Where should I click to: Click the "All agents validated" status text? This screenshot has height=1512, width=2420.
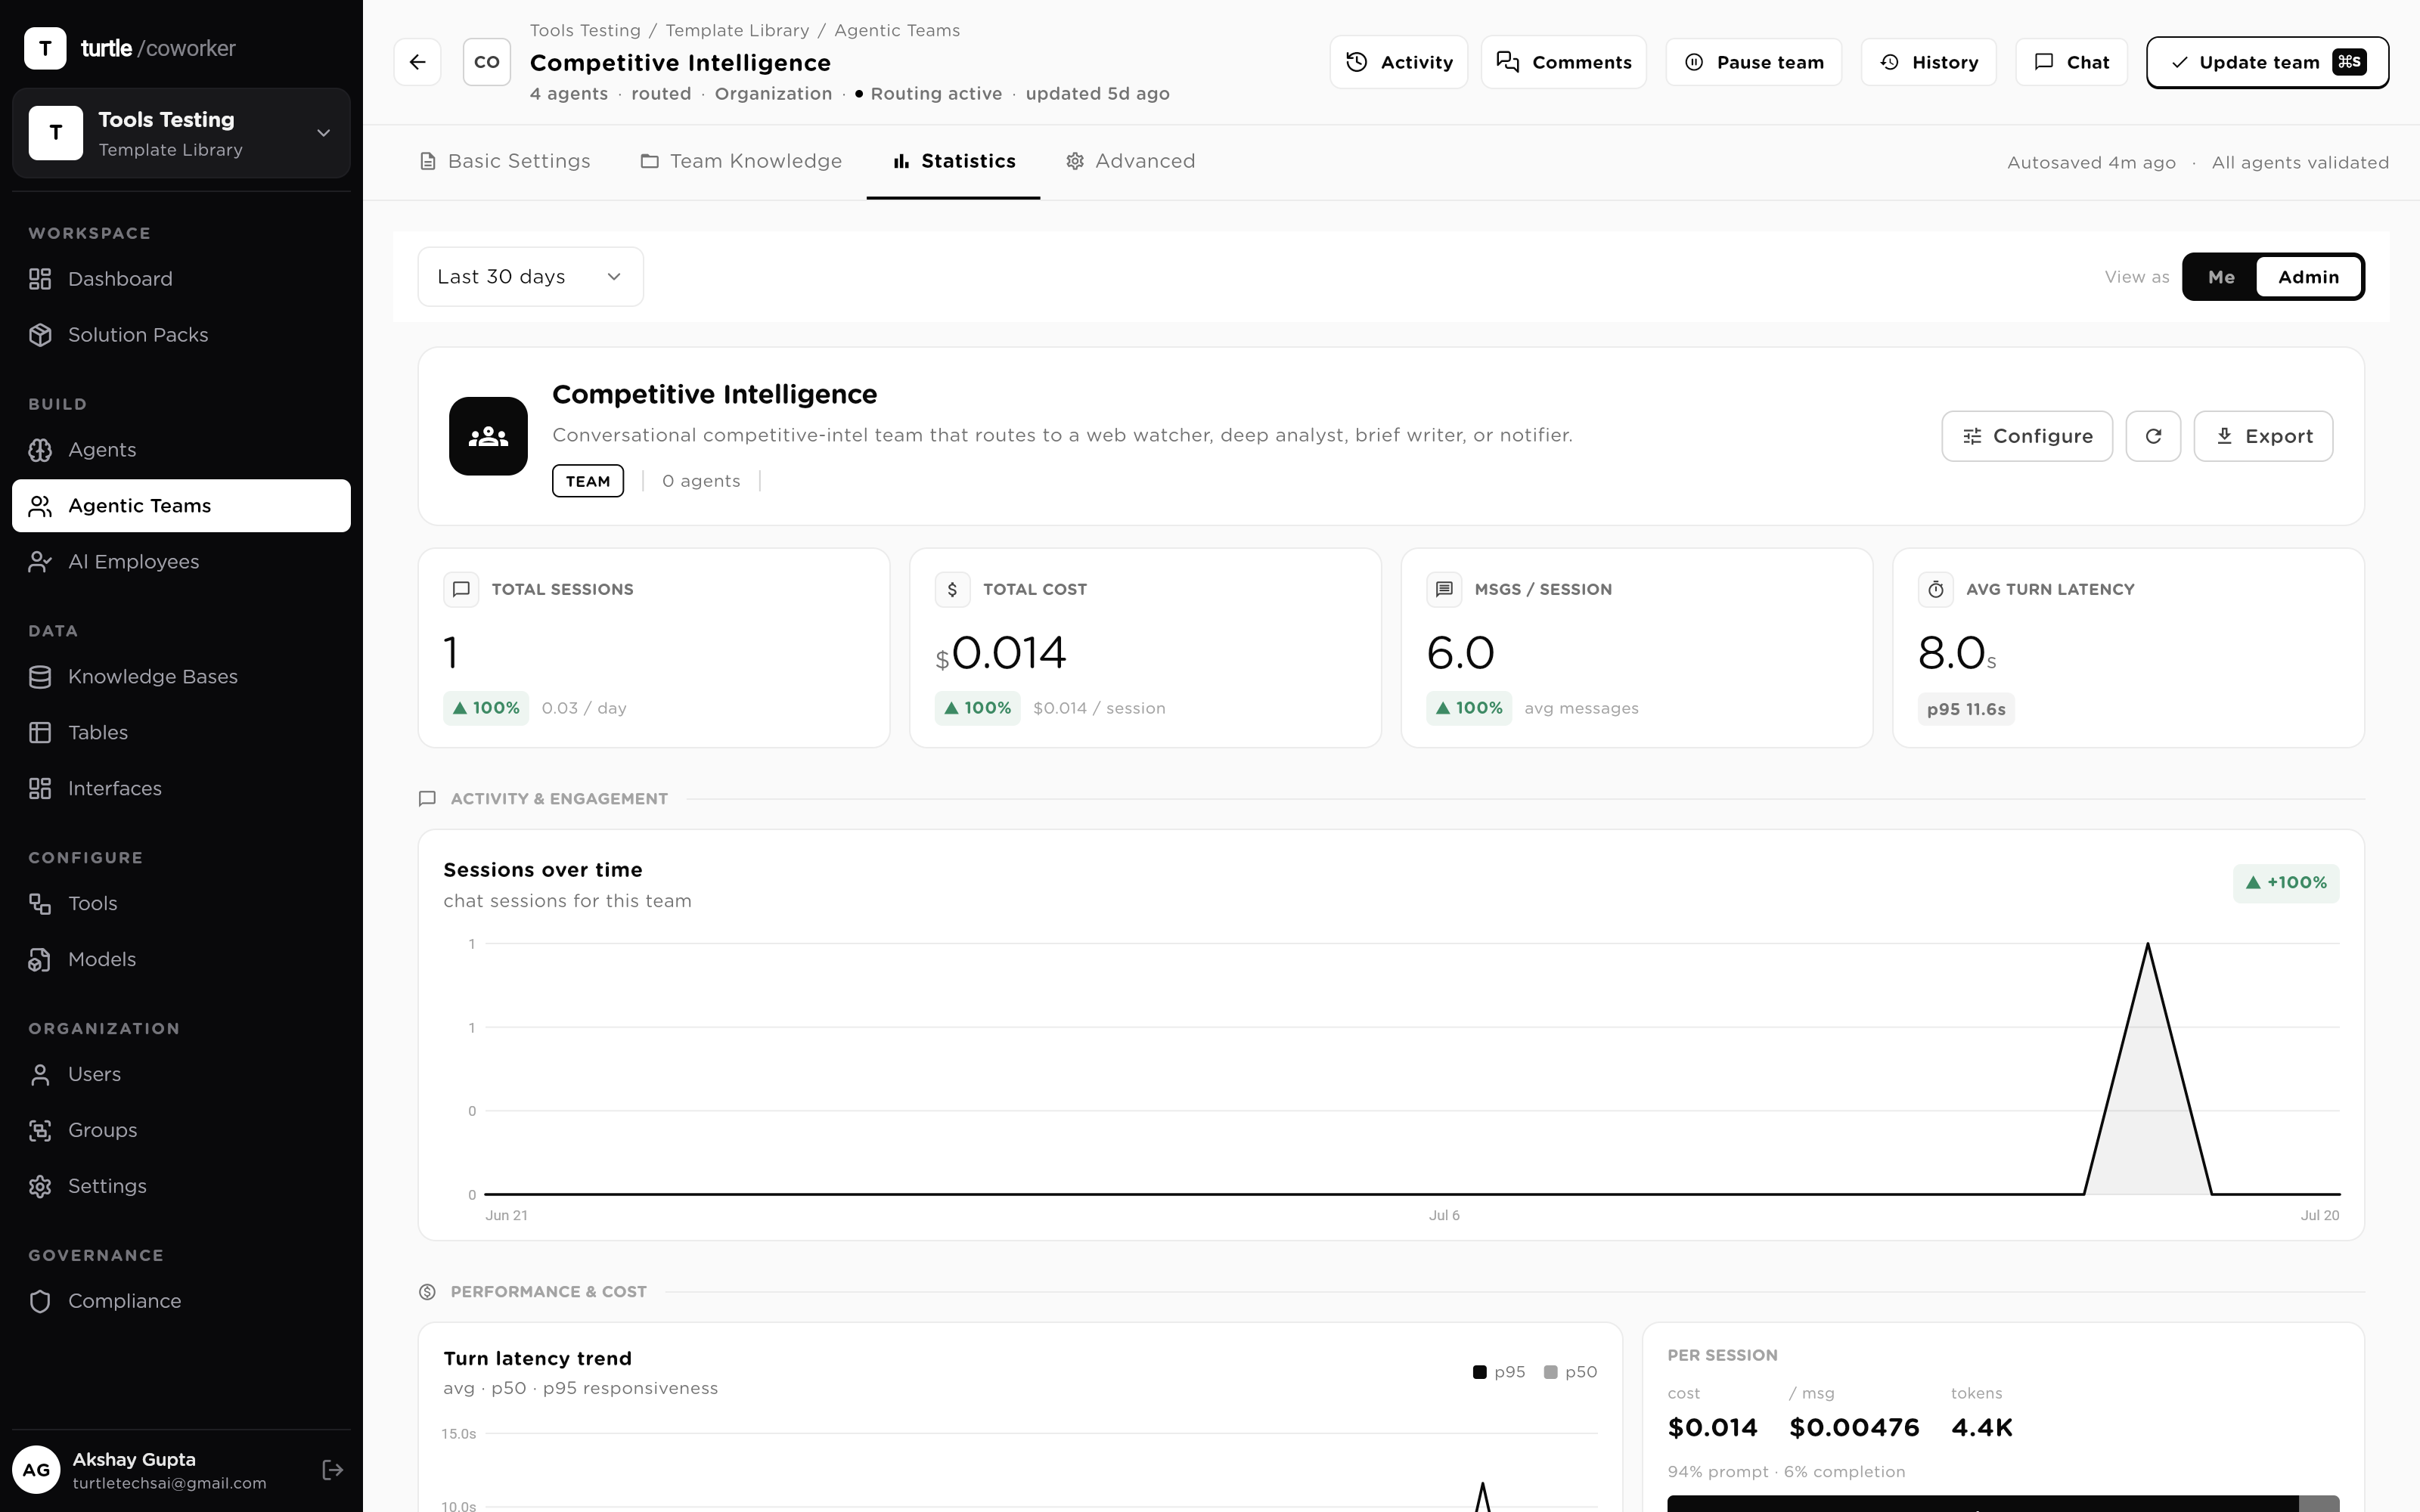point(2300,163)
